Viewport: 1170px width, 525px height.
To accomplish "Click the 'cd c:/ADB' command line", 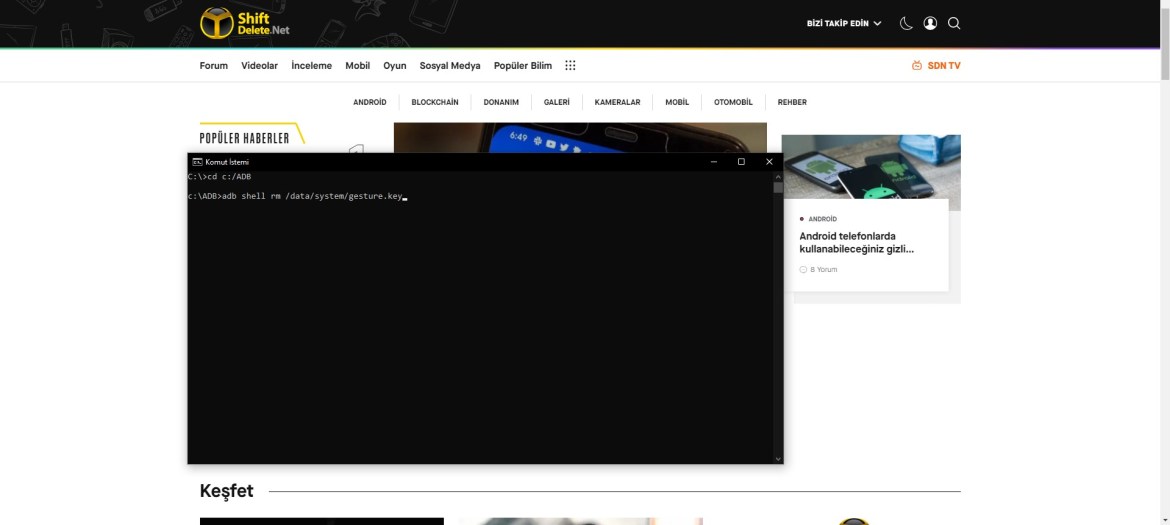I will pos(219,177).
